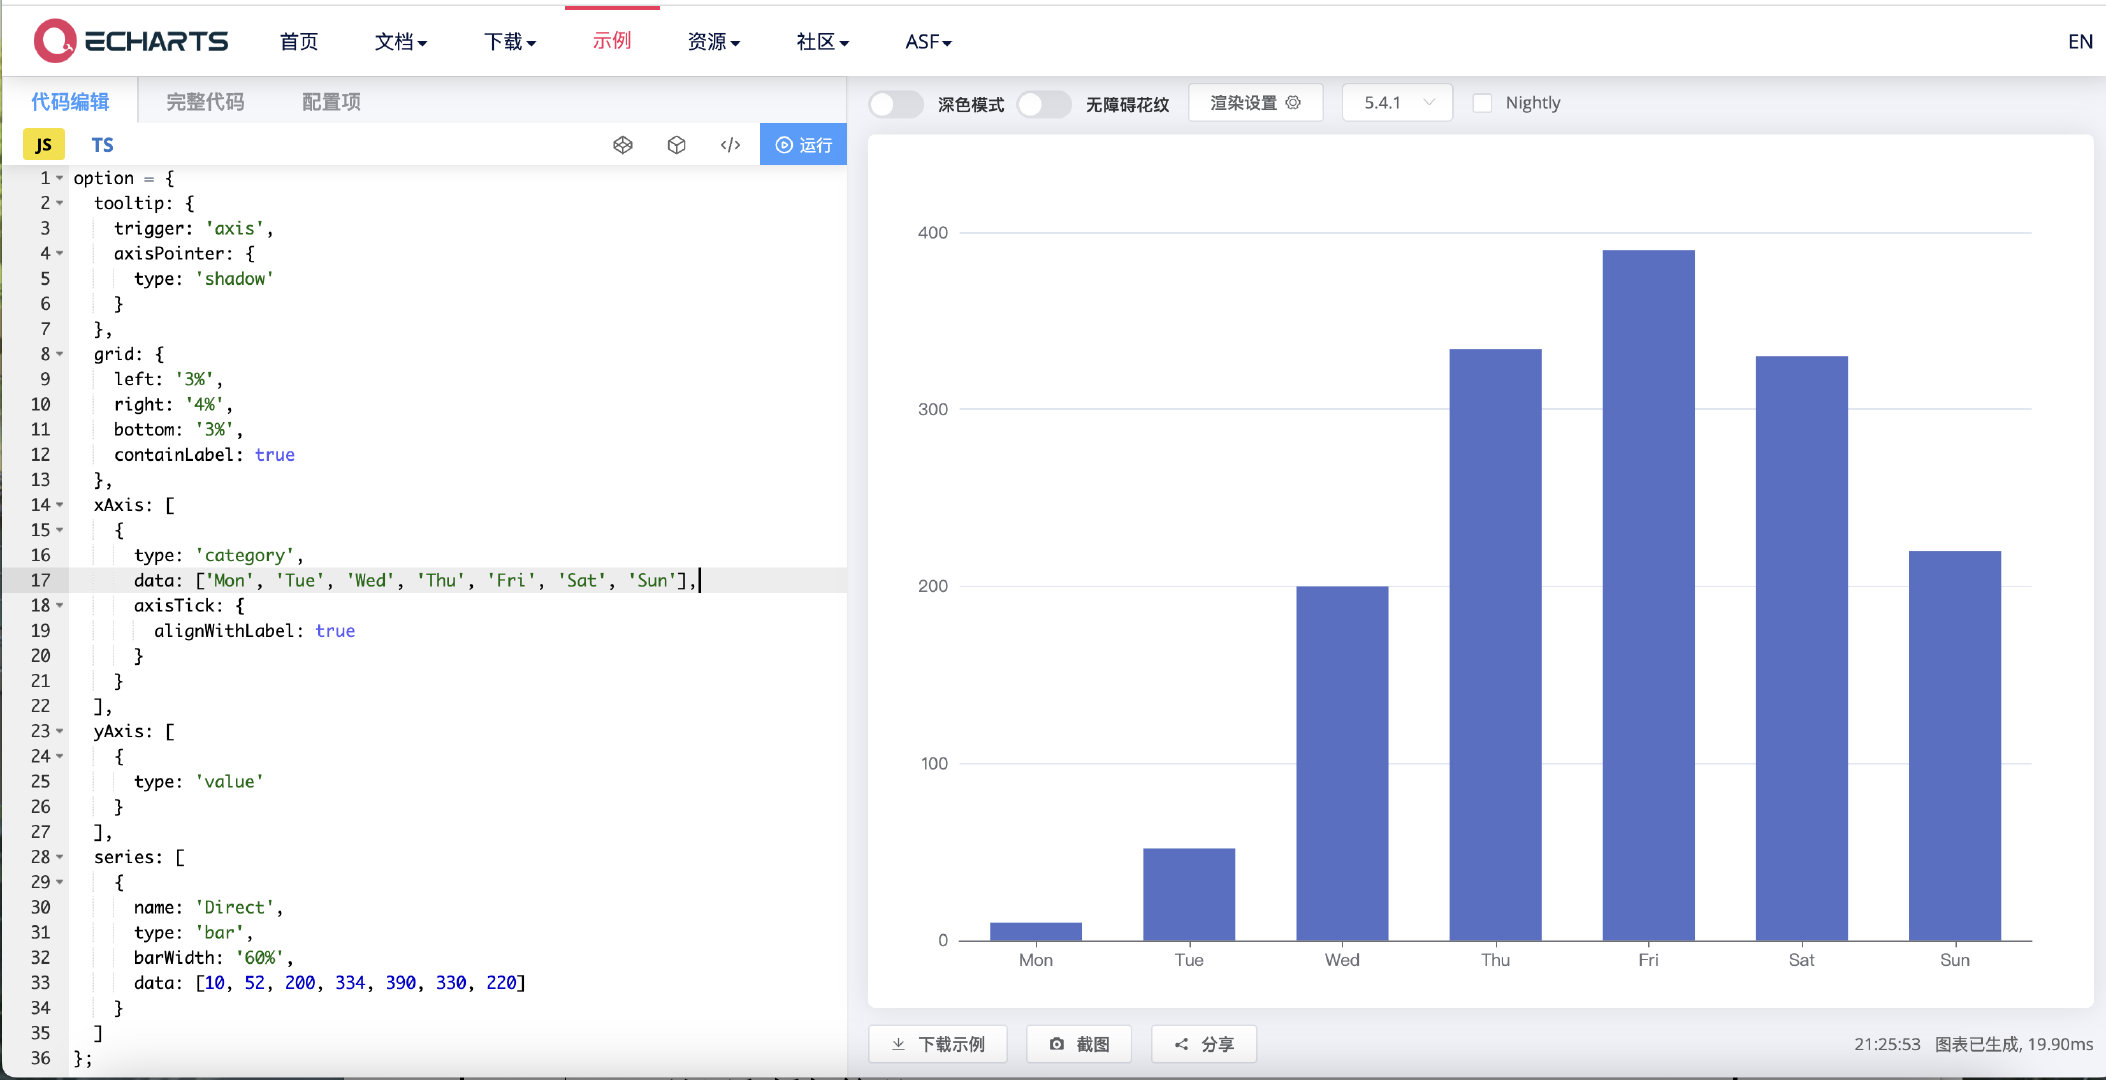
Task: Click the ECharts logo
Action: [131, 41]
